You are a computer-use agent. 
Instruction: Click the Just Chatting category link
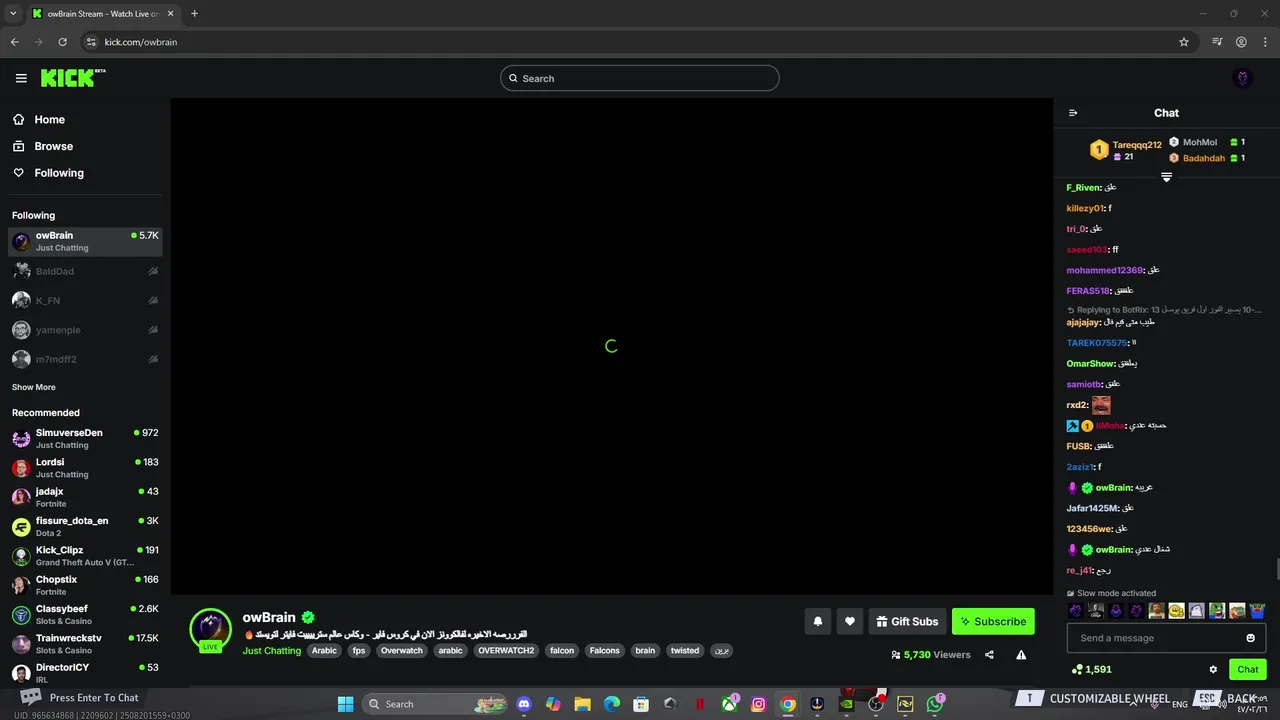click(271, 651)
